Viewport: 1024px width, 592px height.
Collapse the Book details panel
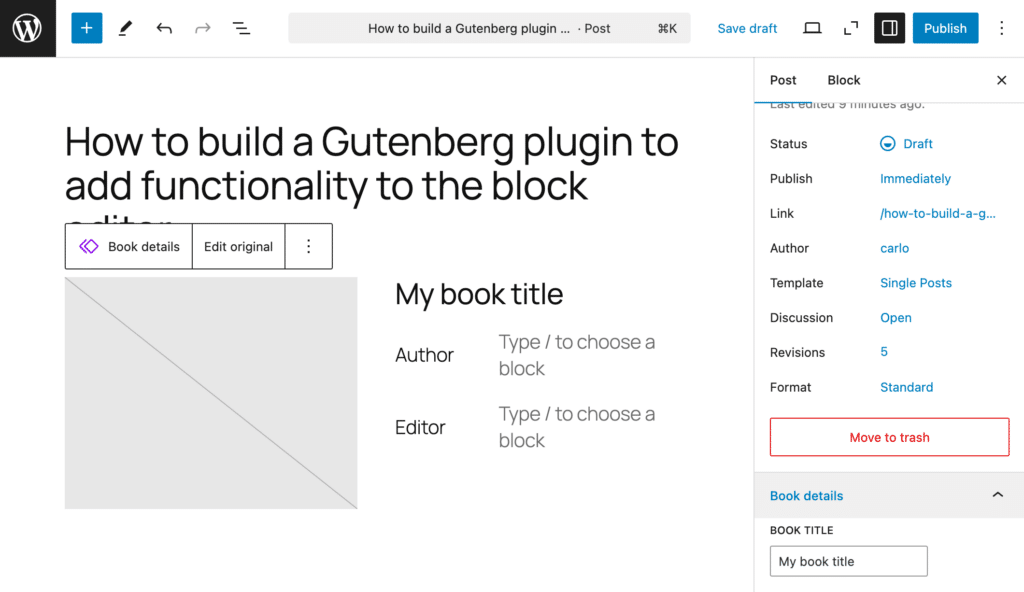997,495
